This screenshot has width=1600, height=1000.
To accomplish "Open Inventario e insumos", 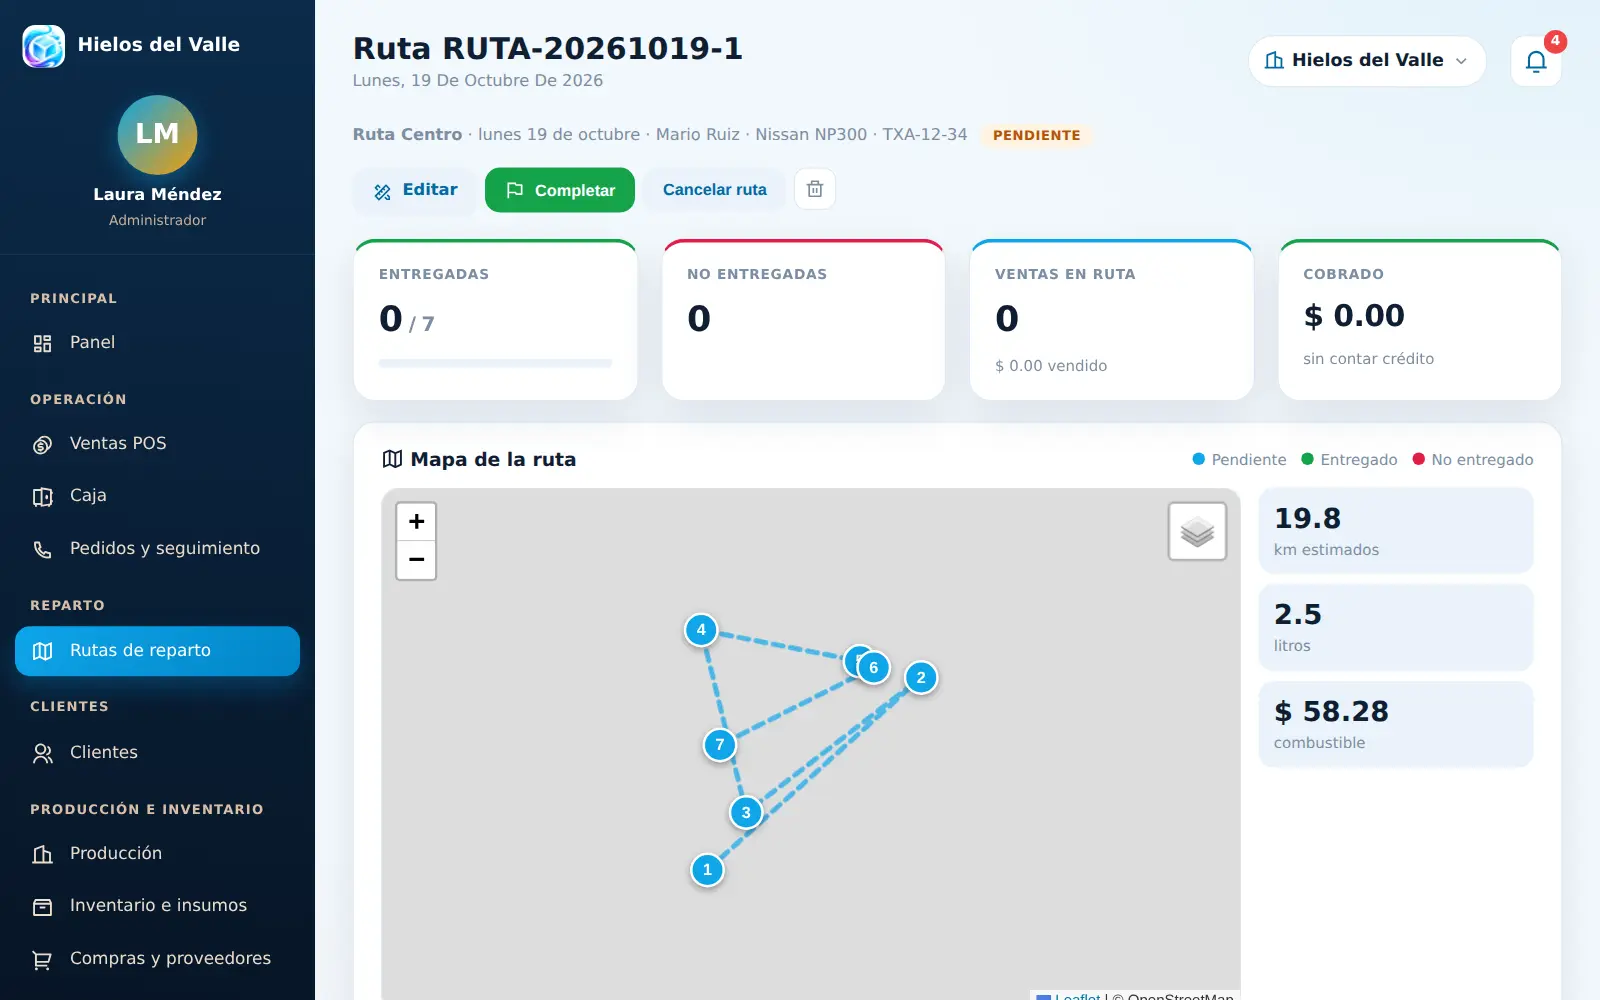I will (157, 906).
